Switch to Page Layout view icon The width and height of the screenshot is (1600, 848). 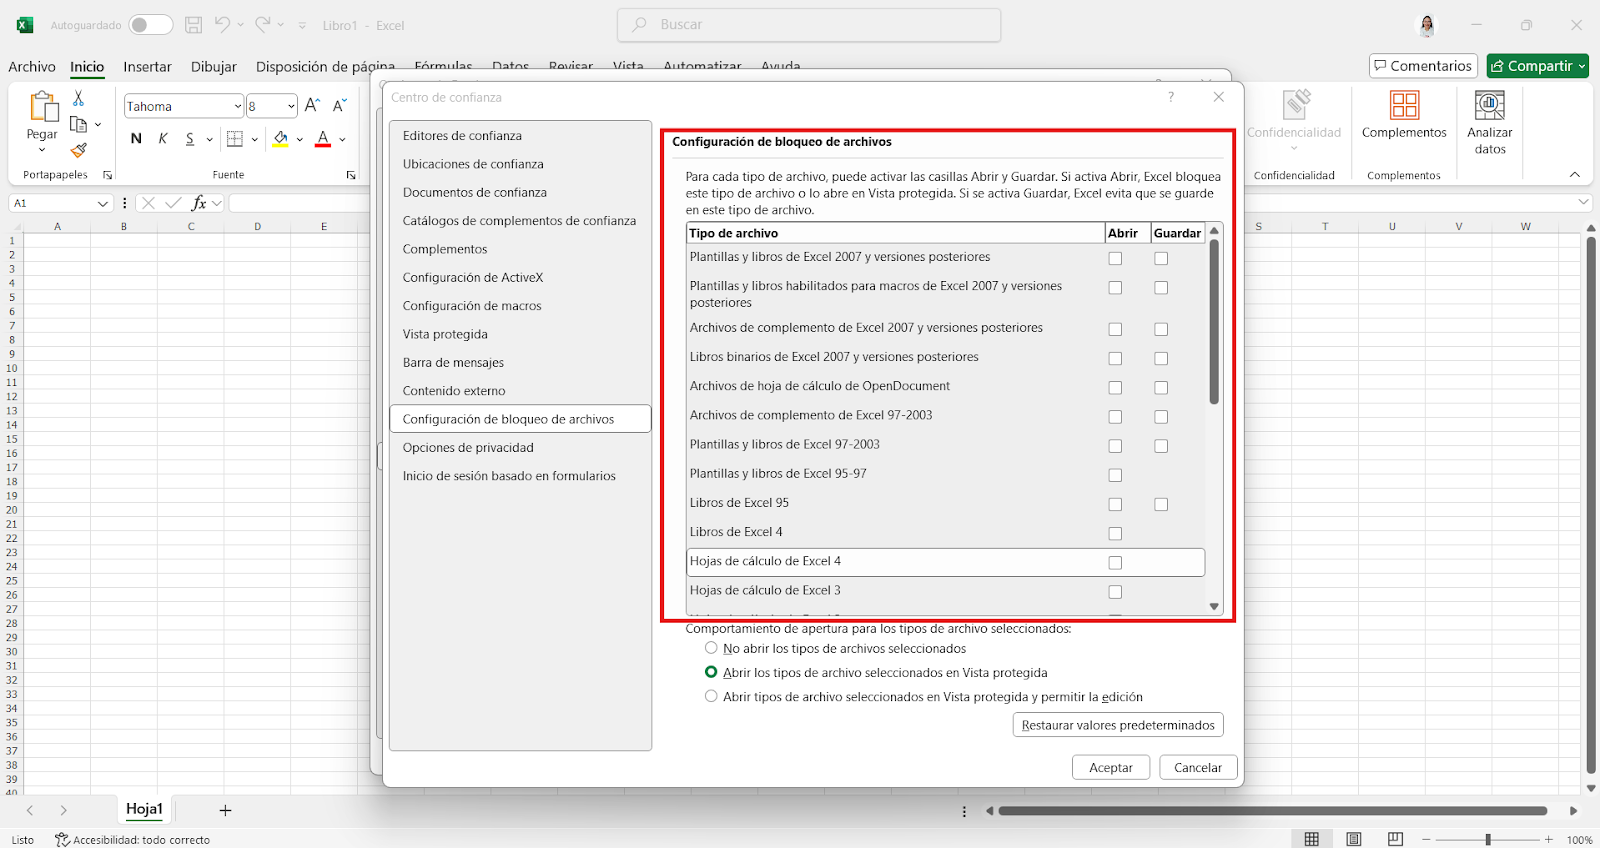click(1353, 839)
